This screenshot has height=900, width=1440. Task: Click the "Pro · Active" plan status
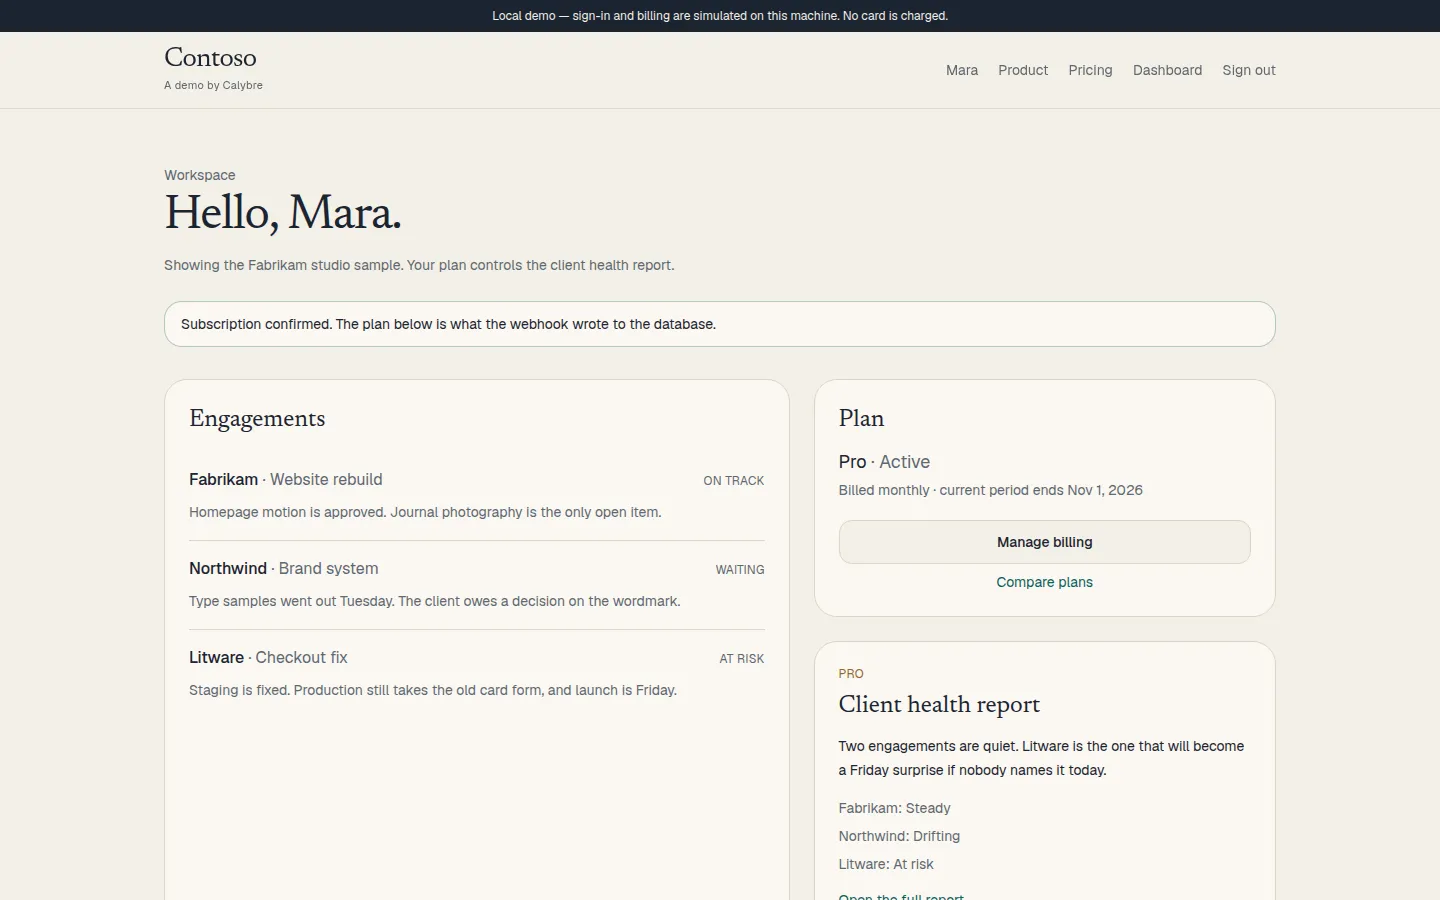click(x=884, y=462)
